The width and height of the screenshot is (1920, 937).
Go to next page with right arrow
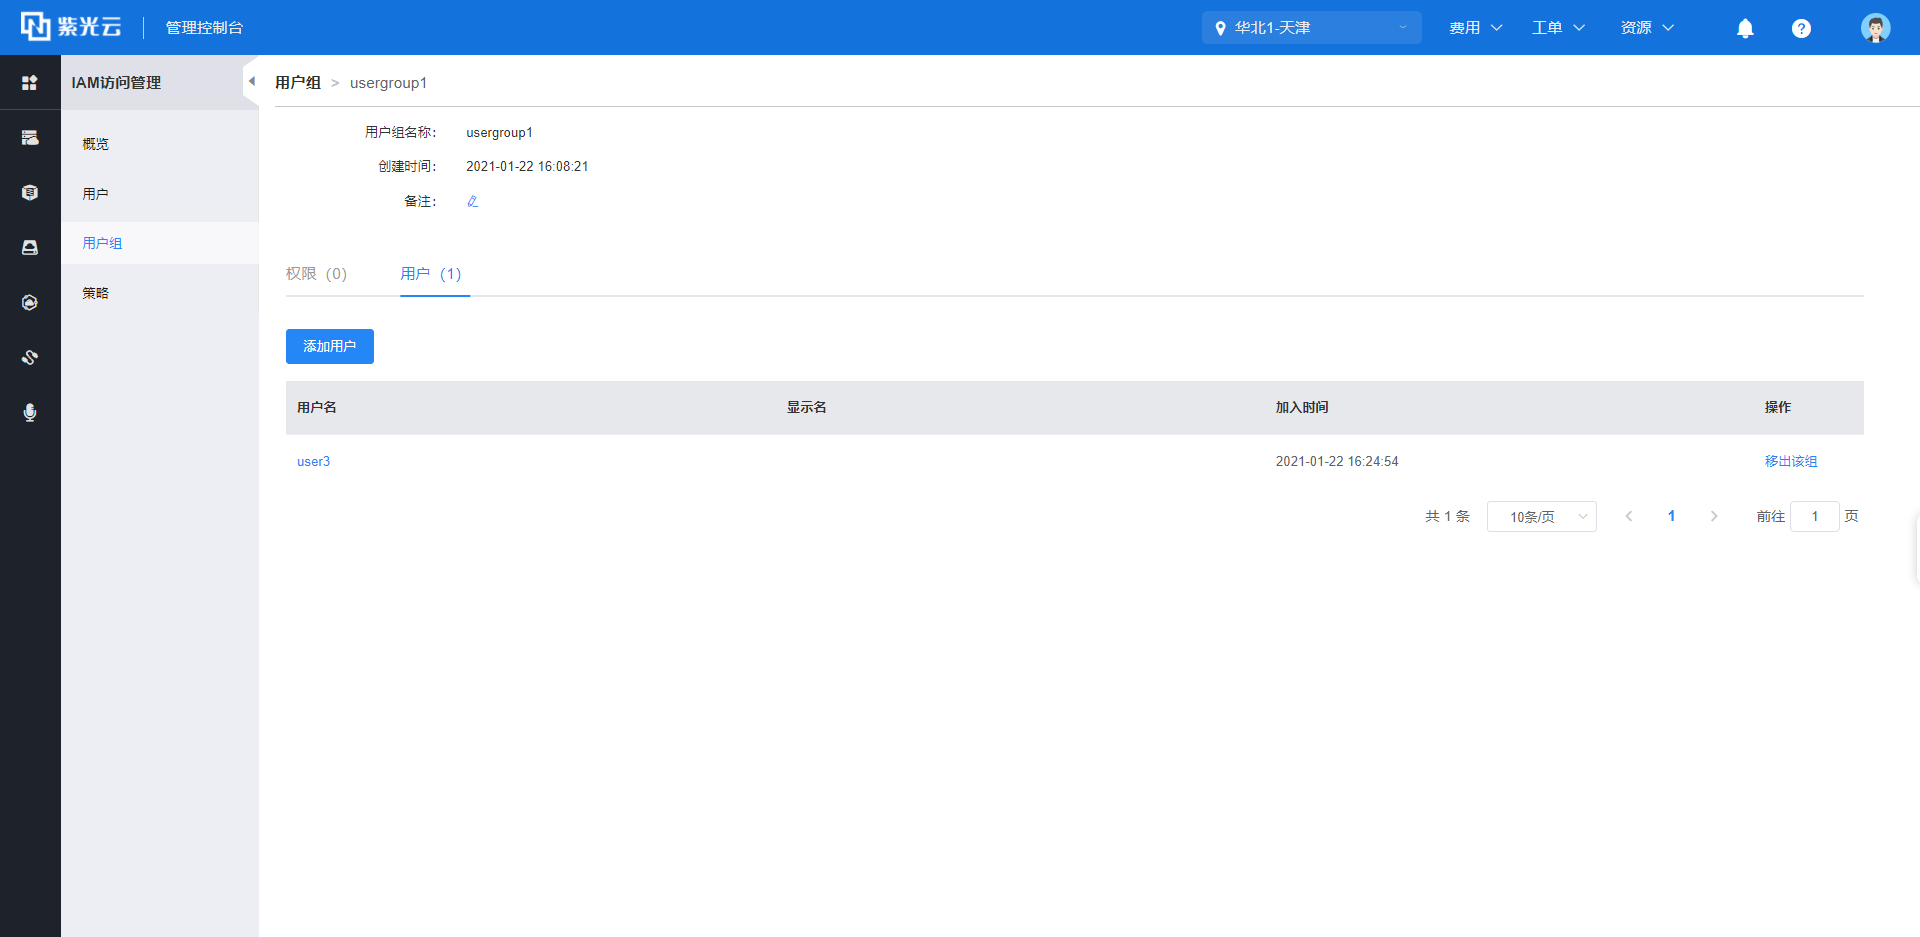tap(1714, 517)
